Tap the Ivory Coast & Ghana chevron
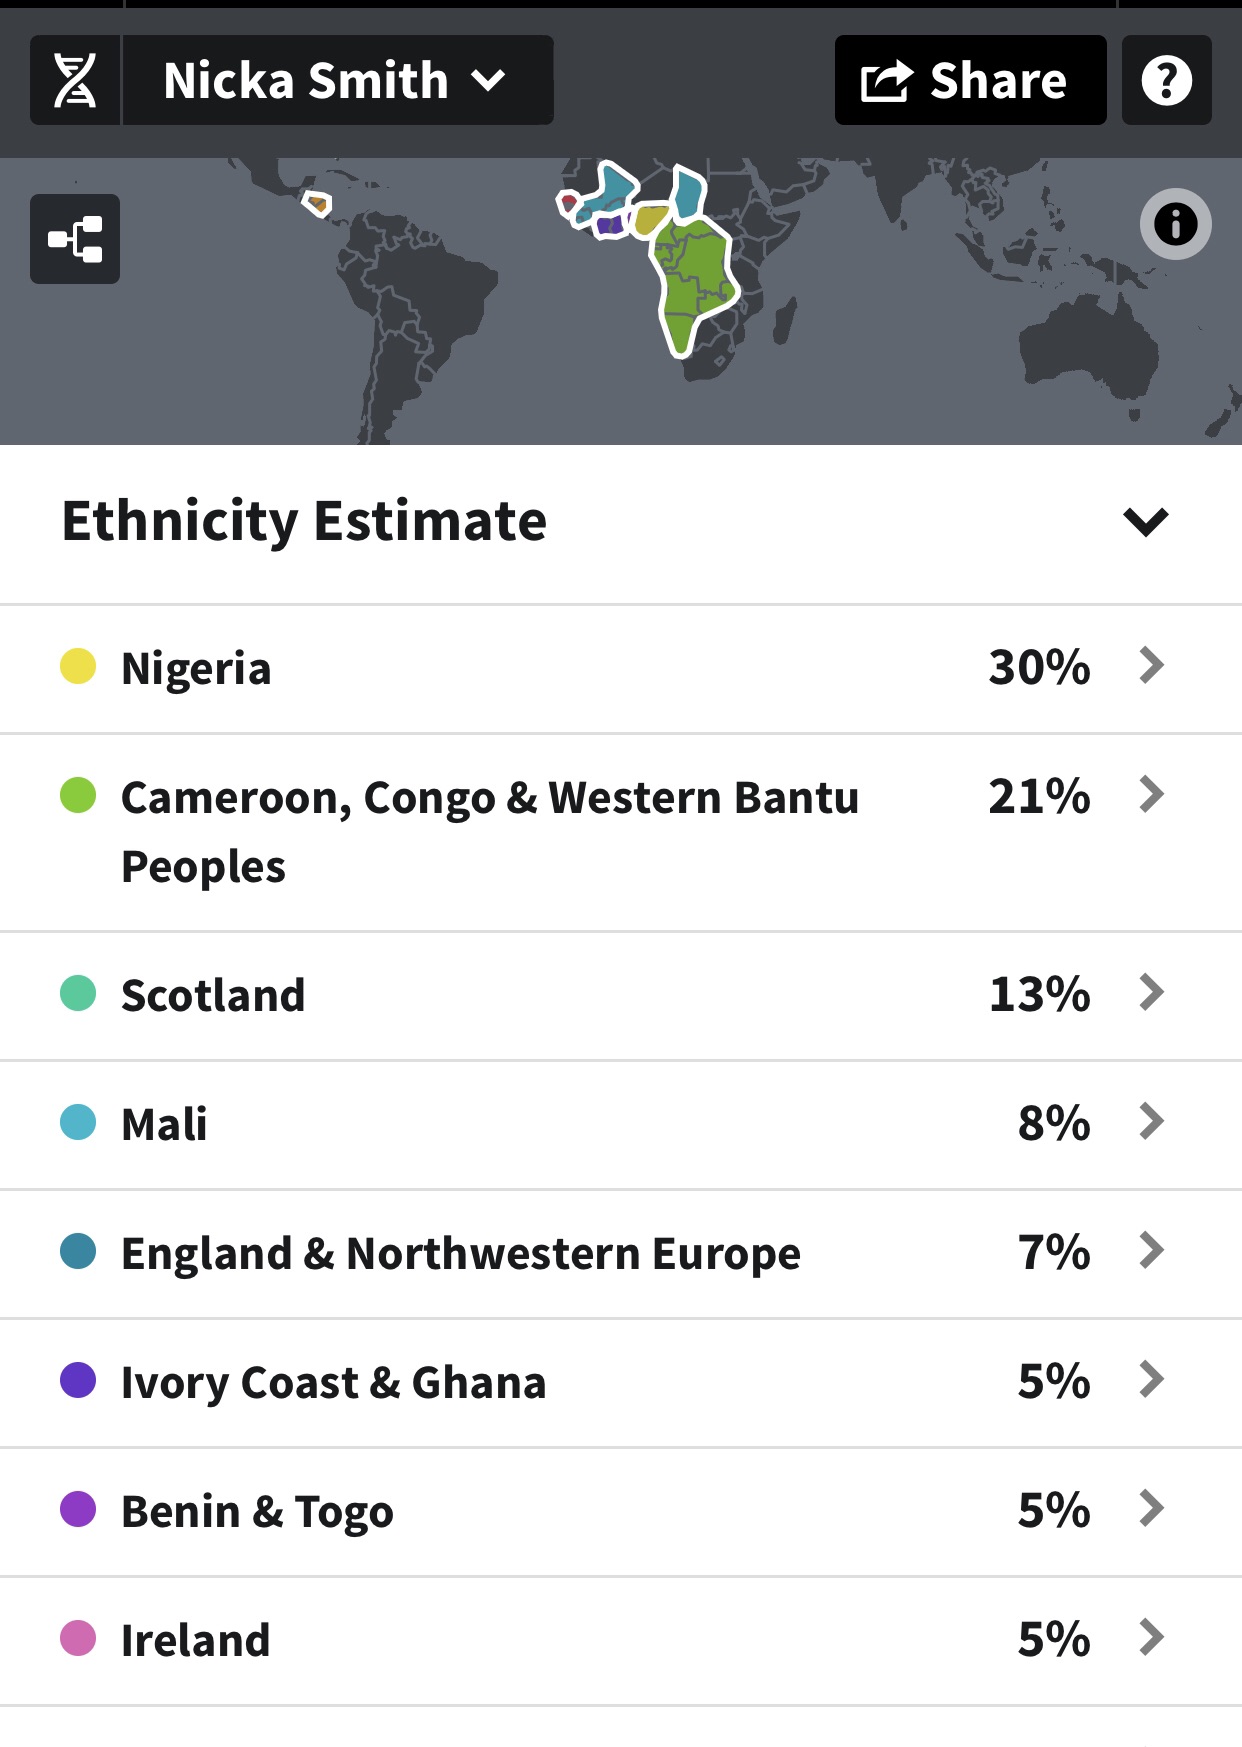 tap(1152, 1380)
